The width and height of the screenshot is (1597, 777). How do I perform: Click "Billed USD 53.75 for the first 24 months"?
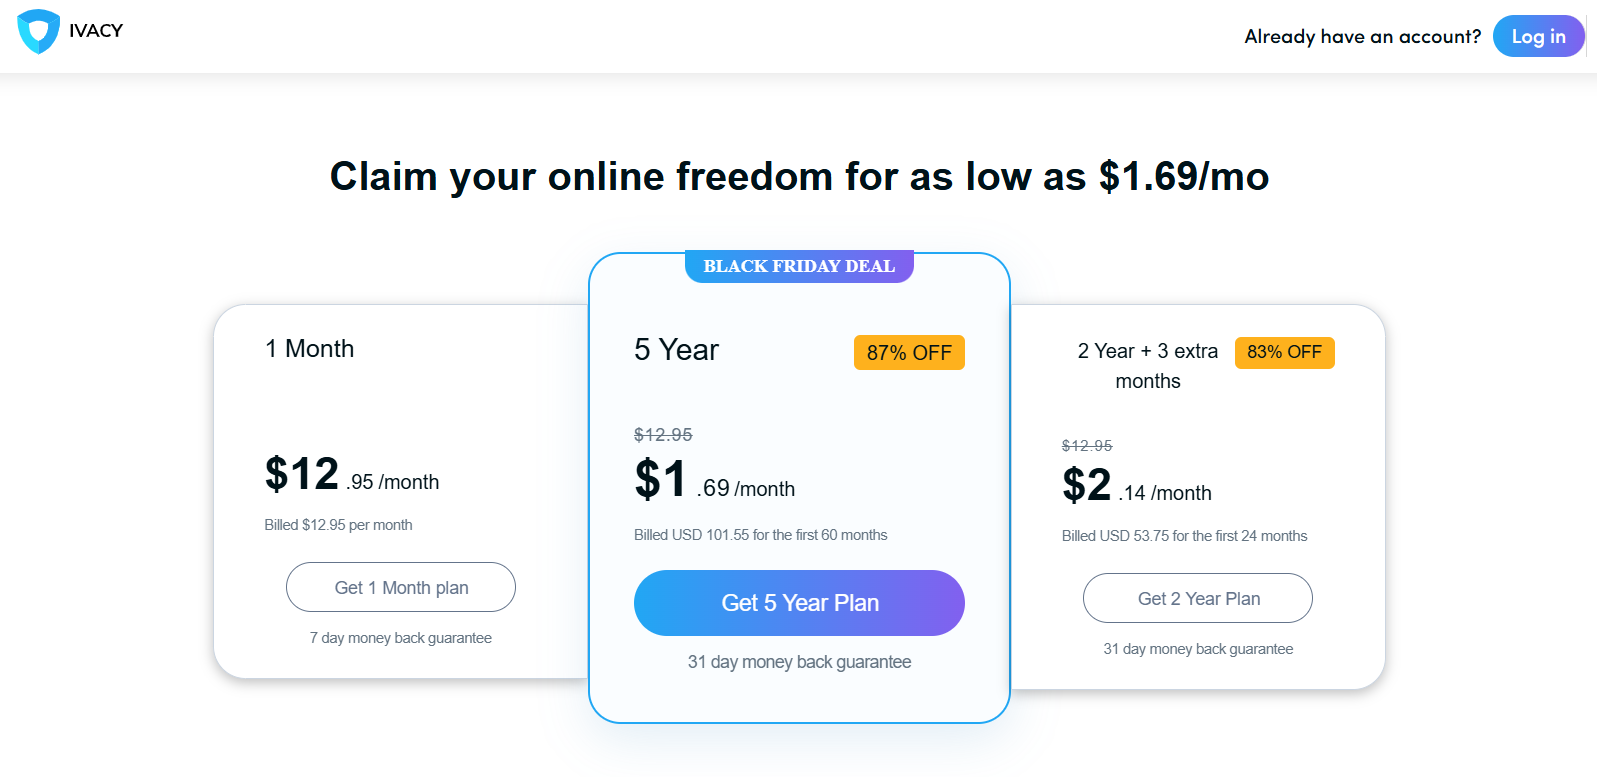tap(1184, 536)
